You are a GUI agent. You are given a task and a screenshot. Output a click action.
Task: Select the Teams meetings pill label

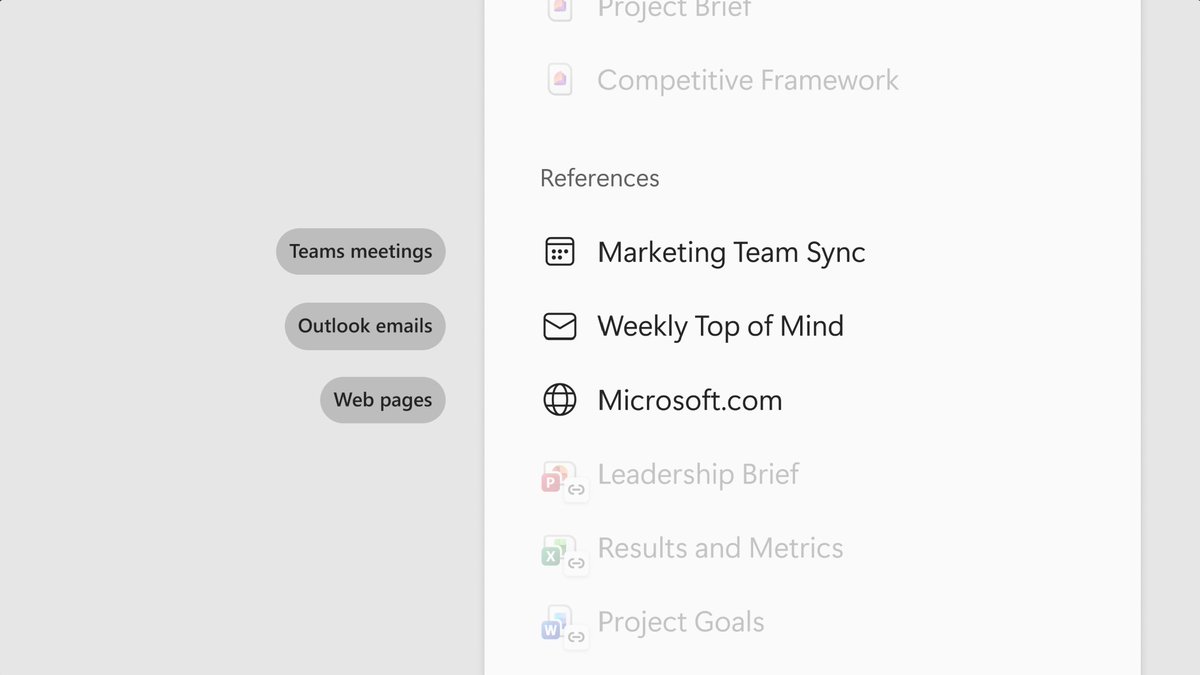pos(361,251)
